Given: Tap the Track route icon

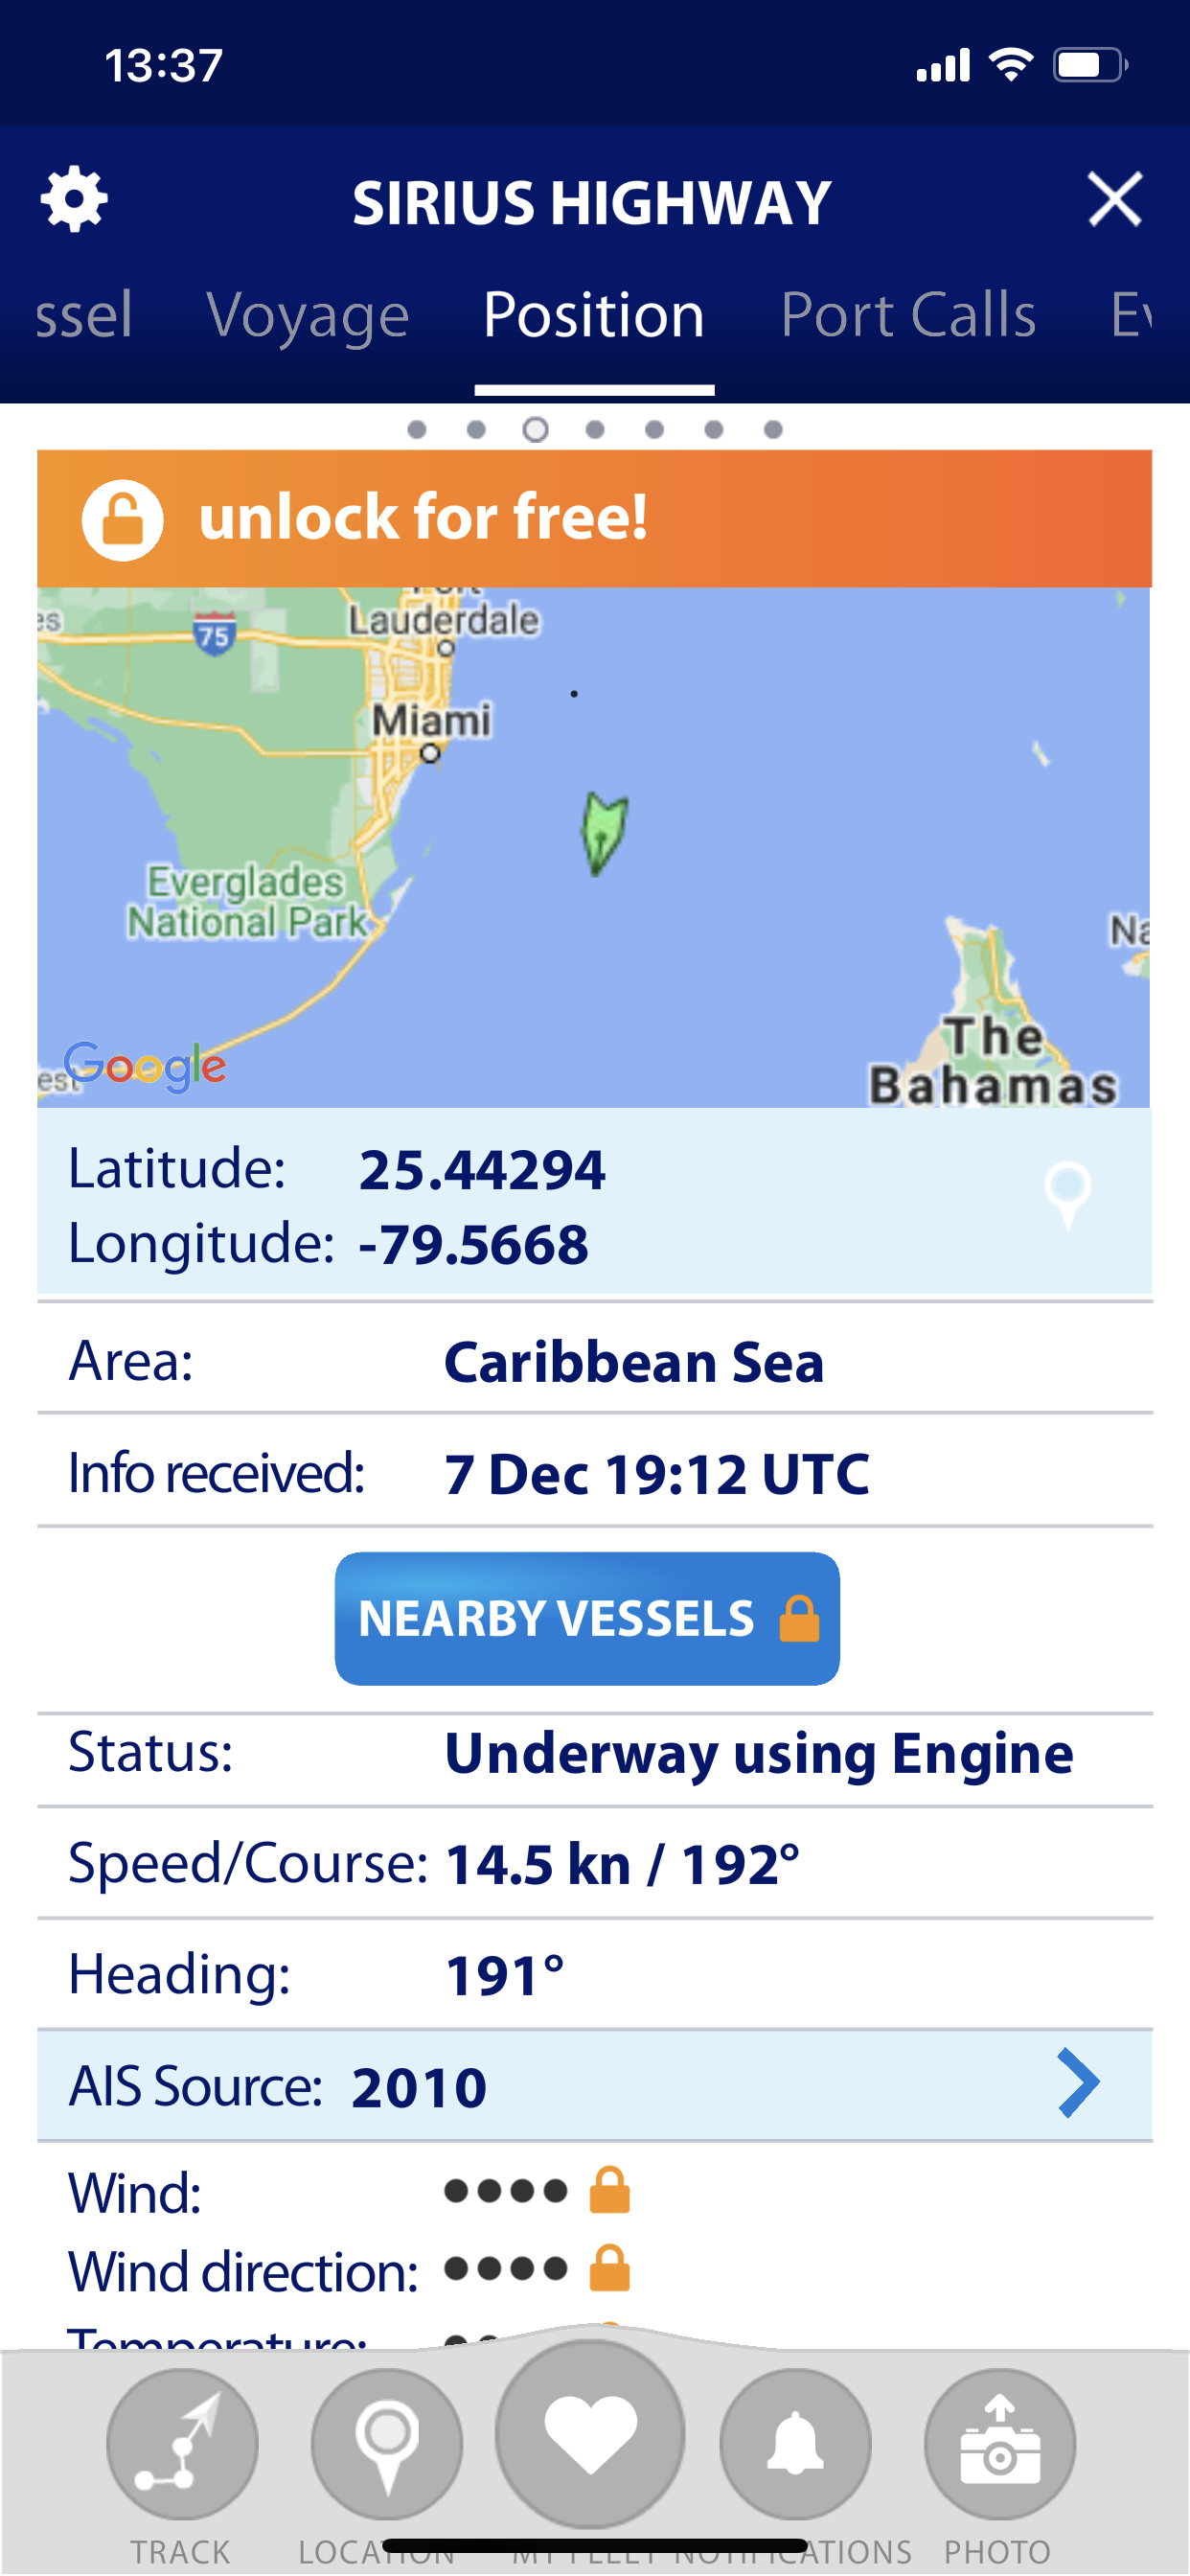Looking at the screenshot, I should click(x=182, y=2443).
